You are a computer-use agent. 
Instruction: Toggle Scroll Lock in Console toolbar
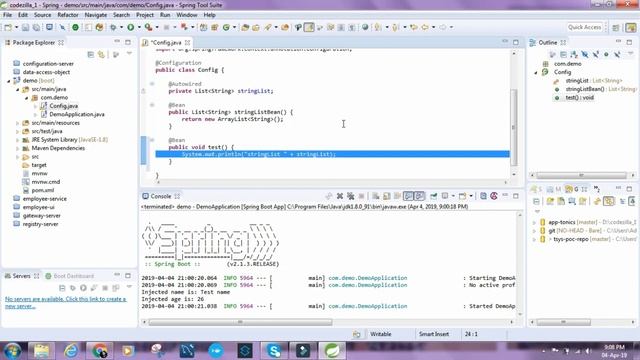(387, 196)
